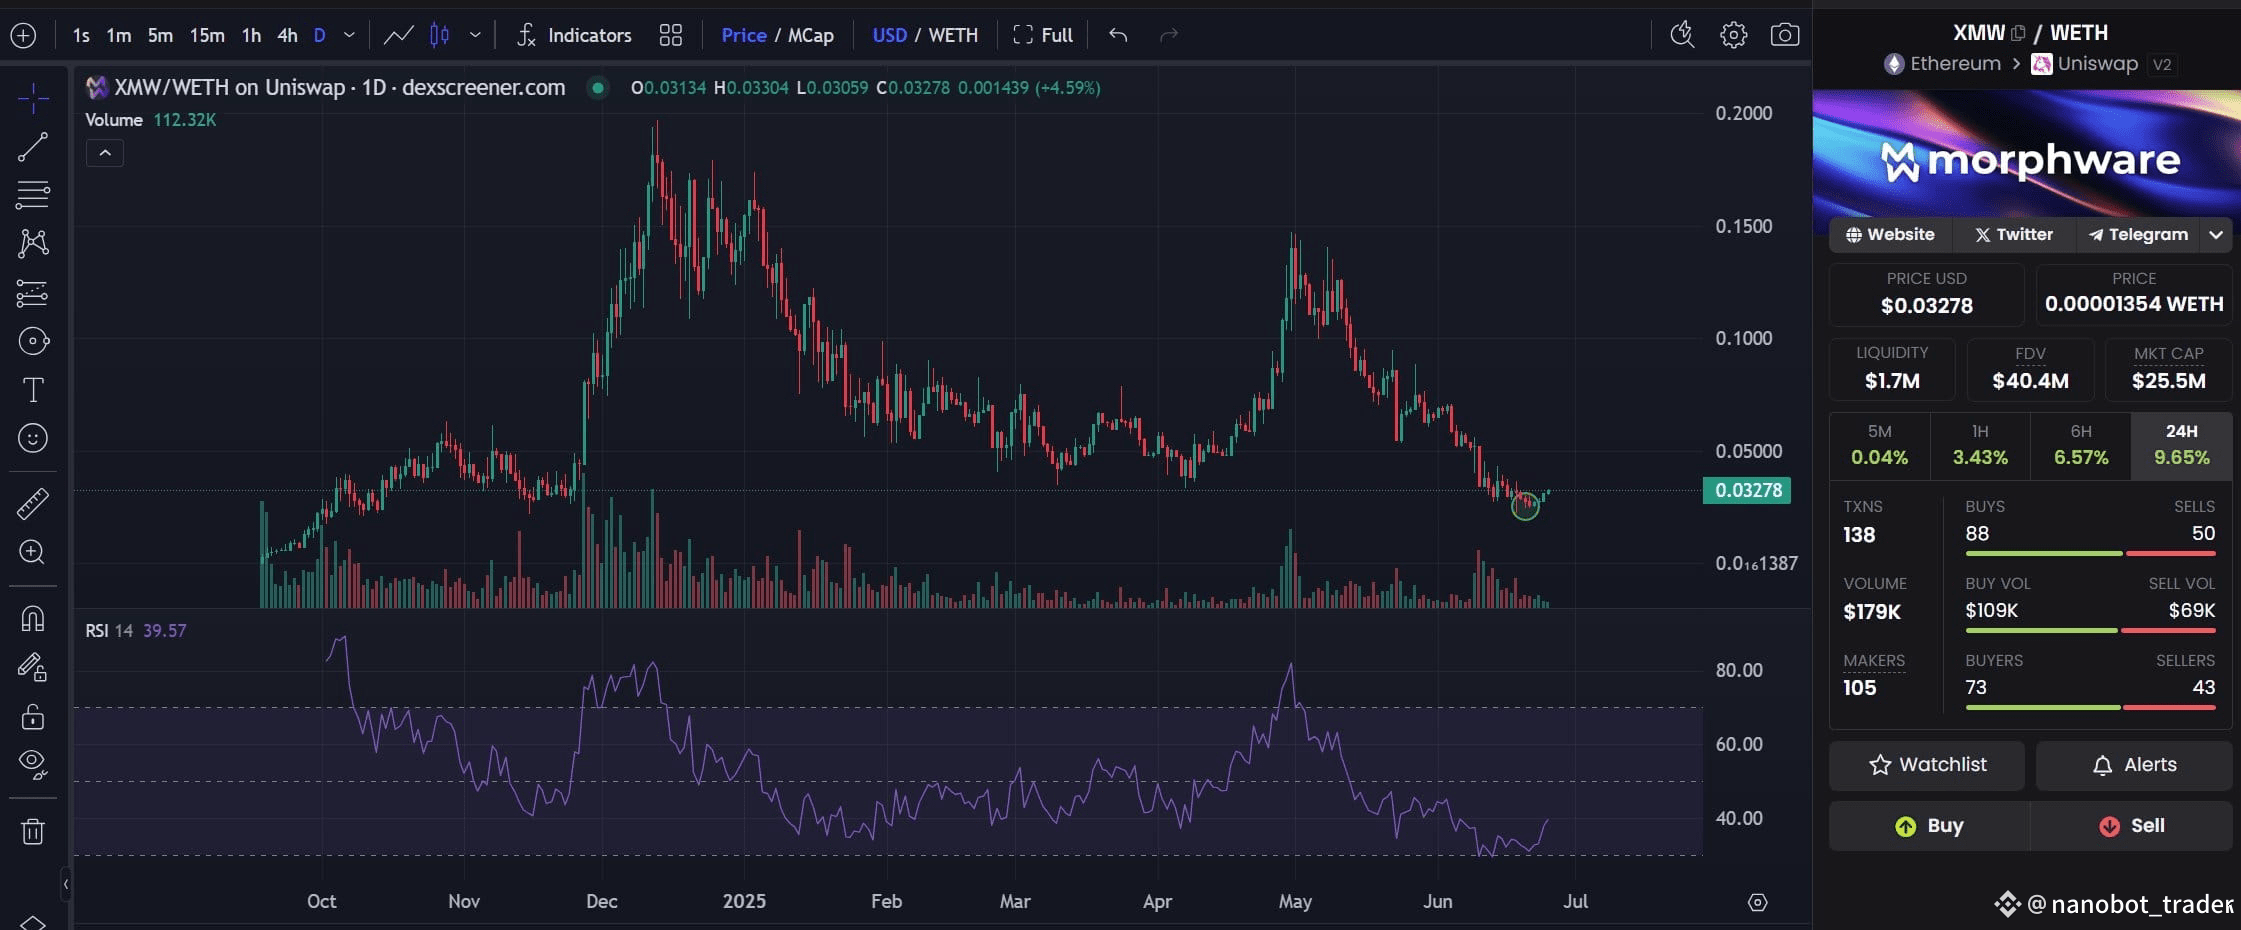Click the 0.03278 current price label
Image resolution: width=2241 pixels, height=930 pixels.
1747,490
